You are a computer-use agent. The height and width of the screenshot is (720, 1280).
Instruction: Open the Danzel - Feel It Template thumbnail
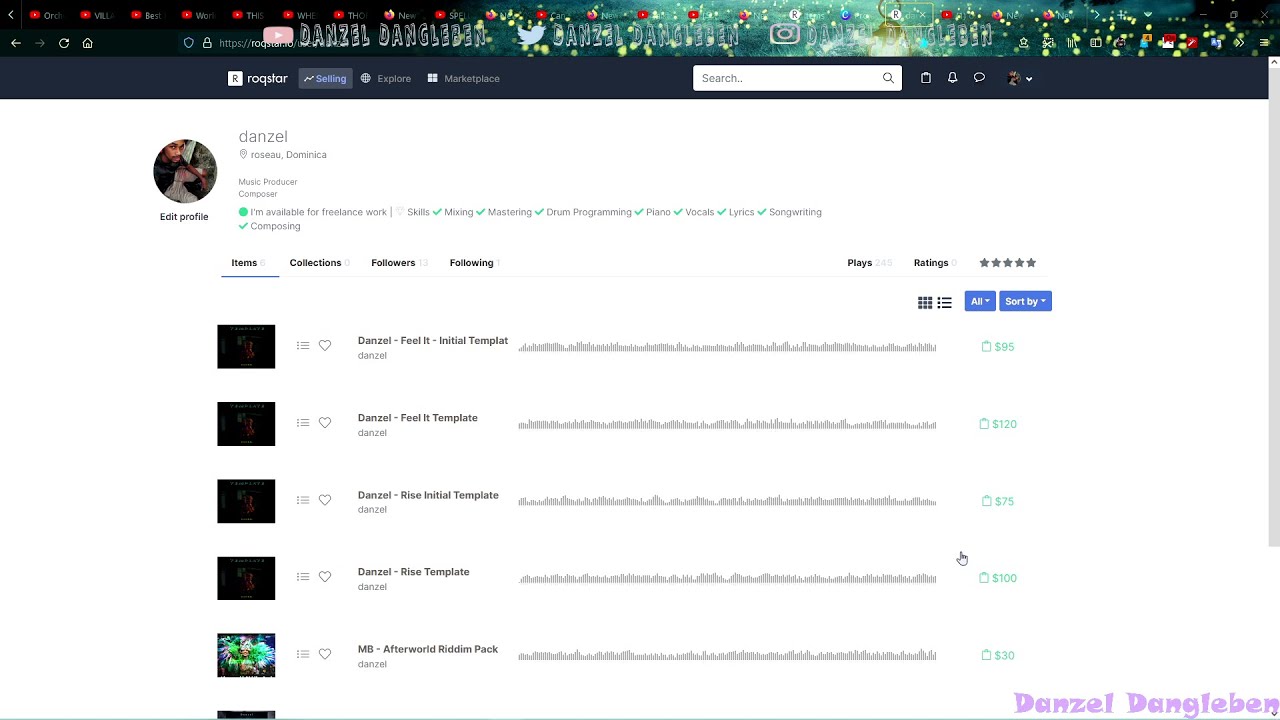246,424
